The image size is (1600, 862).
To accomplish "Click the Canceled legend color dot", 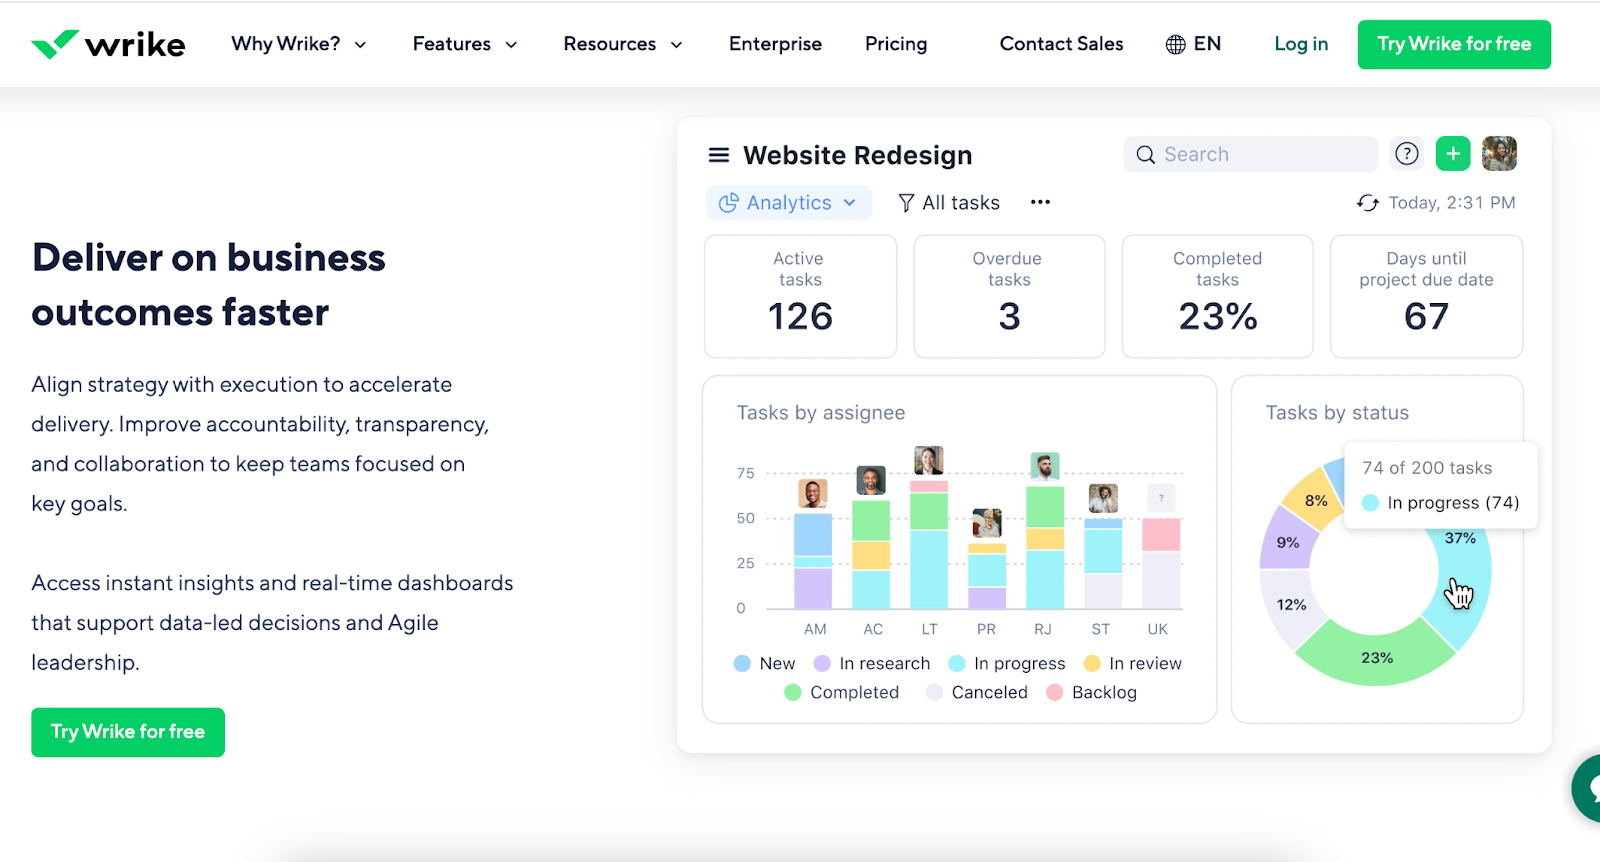I will pyautogui.click(x=934, y=692).
